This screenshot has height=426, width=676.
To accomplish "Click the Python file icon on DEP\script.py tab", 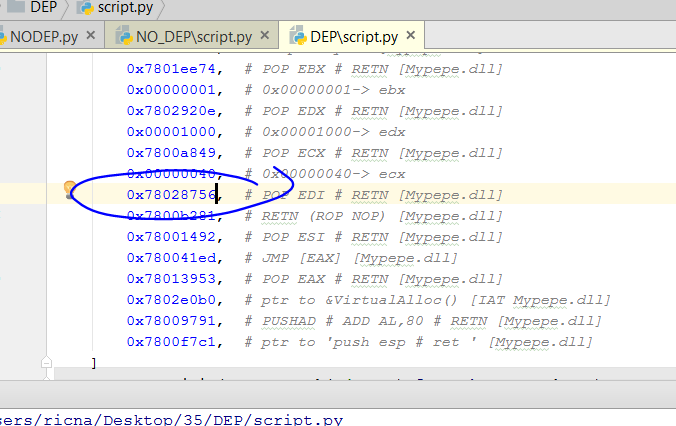I will point(297,37).
